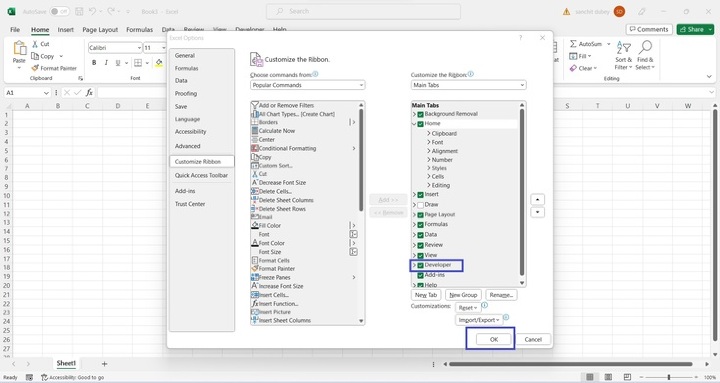Toggle Bold formatting
This screenshot has height=383, width=720.
[94, 62]
